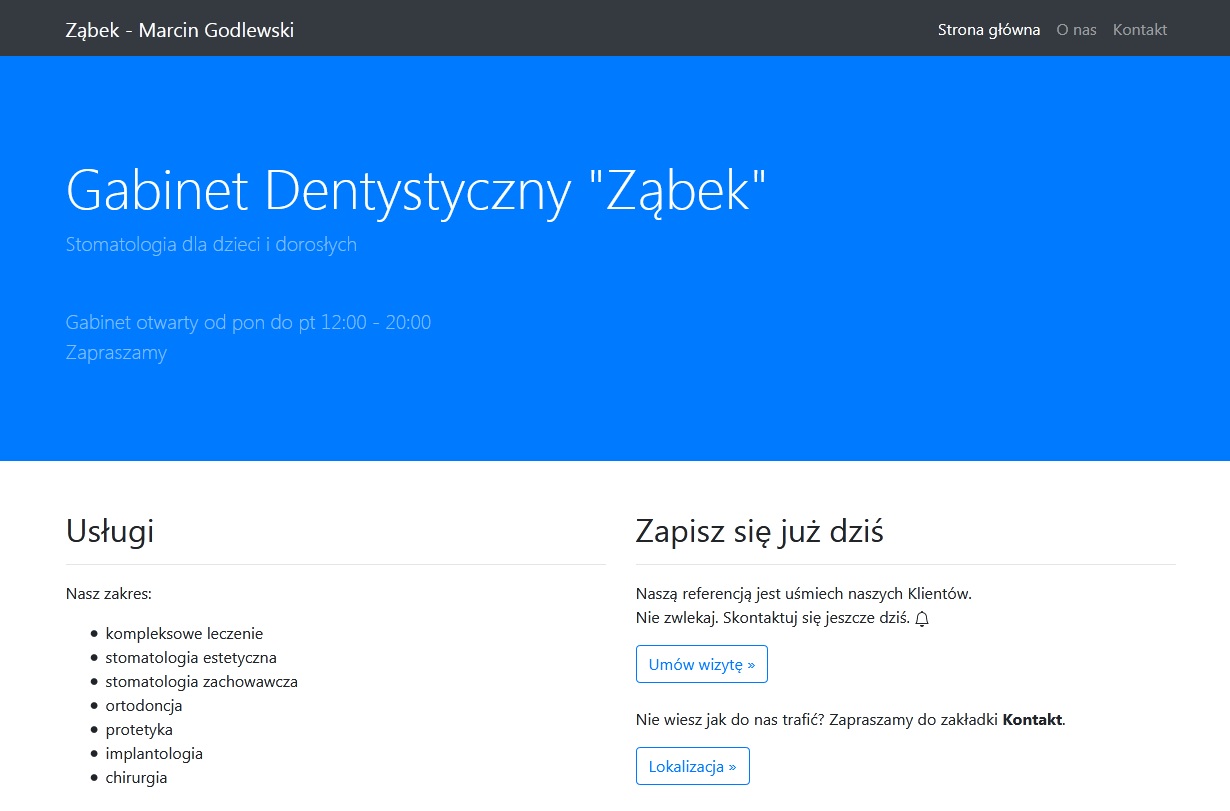
Task: Click the 'Zapraszamy' text in the blue banner
Action: 116,353
